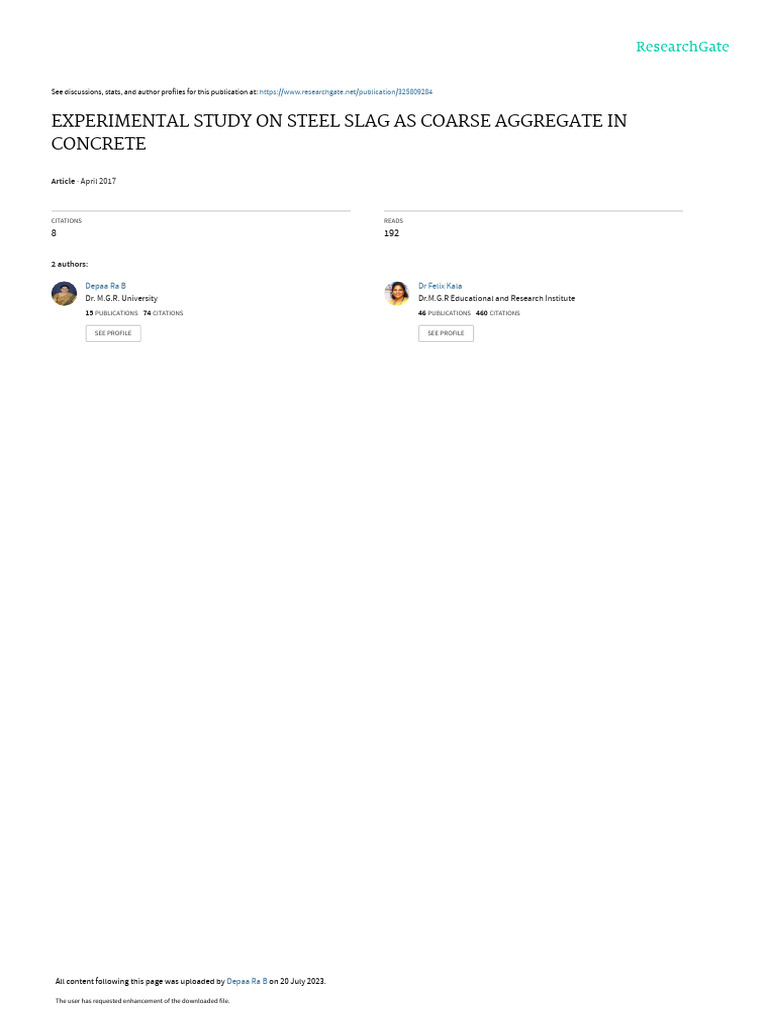Click the reads count of 192
Image resolution: width=768 pixels, height=1024 pixels.
click(x=391, y=233)
